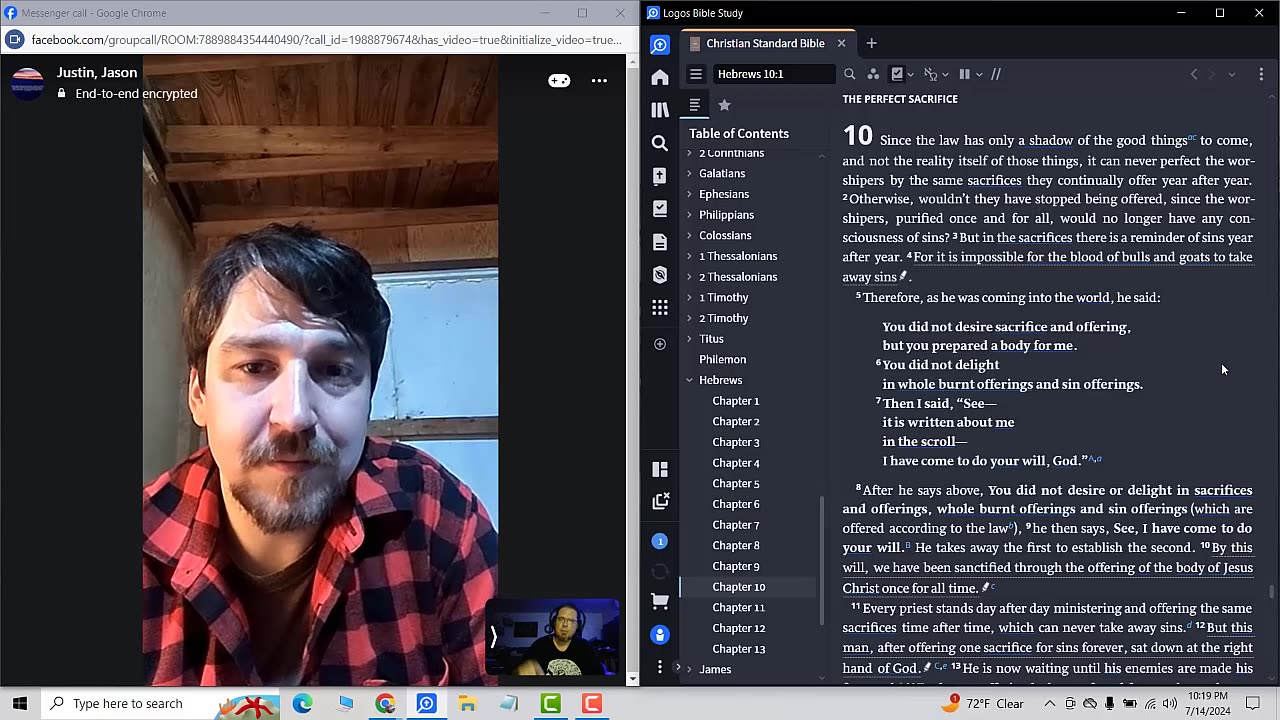The height and width of the screenshot is (720, 1280).
Task: Open the green Camtasia icon in taskbar
Action: [x=551, y=704]
